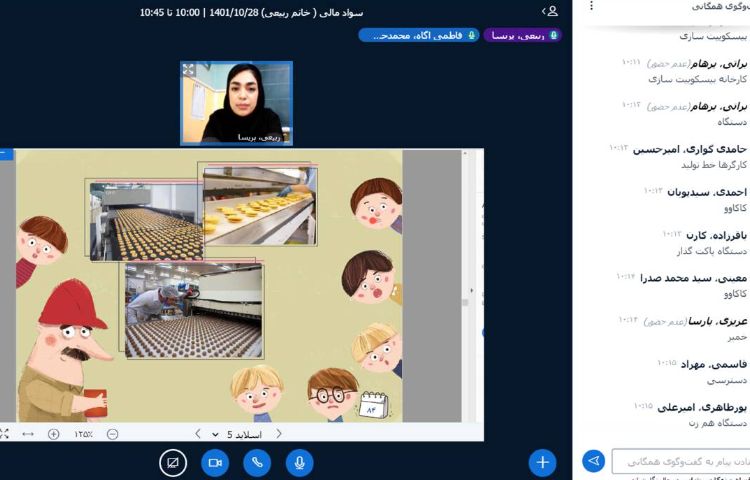Select the message دستگاه from برانی، برهام
Viewport: 750px width, 480px height.
click(x=732, y=122)
